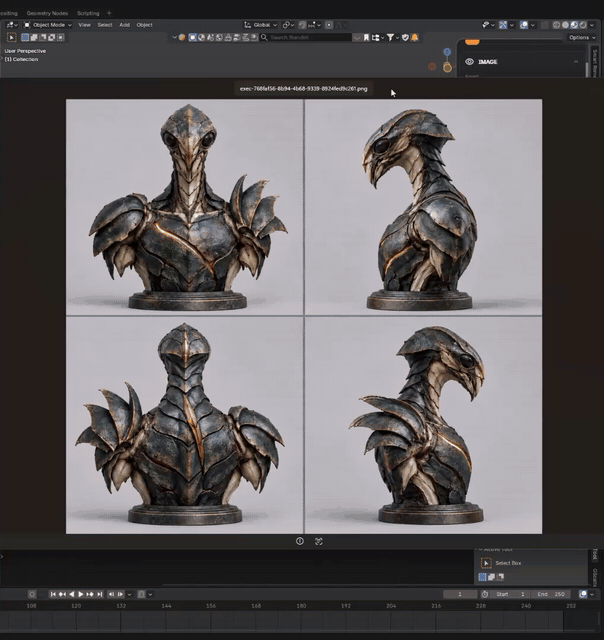Click the magnifier icon in search field
This screenshot has width=604, height=640.
pos(264,37)
